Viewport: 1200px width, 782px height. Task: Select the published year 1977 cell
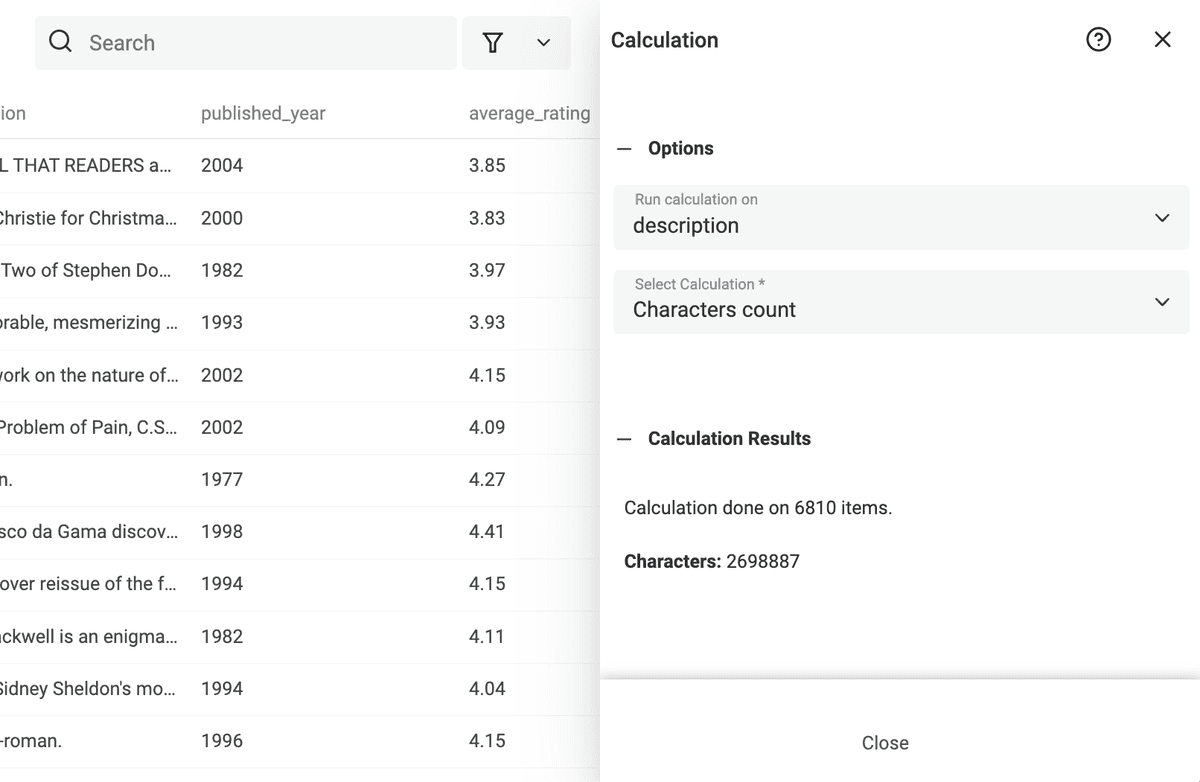(222, 479)
